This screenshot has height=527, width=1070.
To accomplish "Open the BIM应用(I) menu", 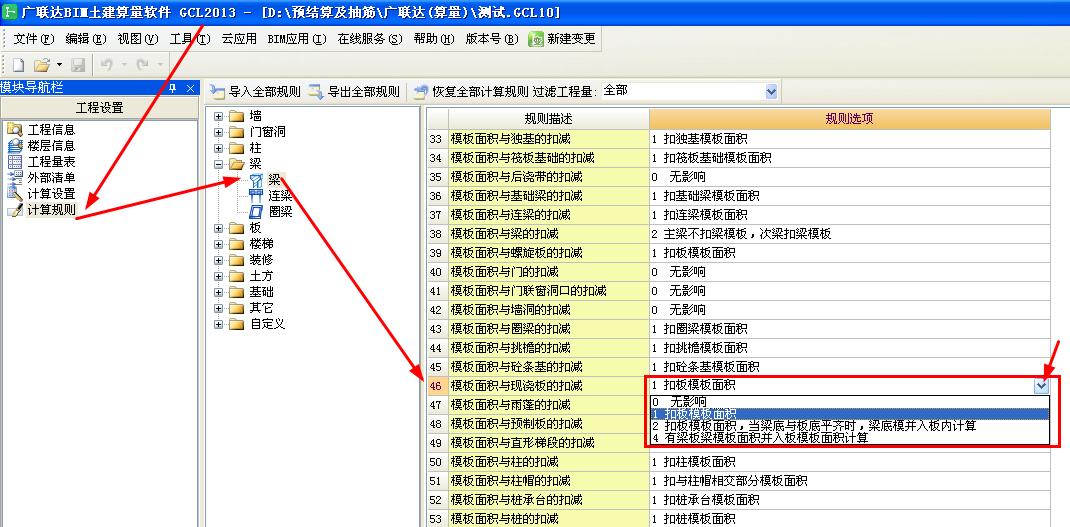I will [297, 39].
